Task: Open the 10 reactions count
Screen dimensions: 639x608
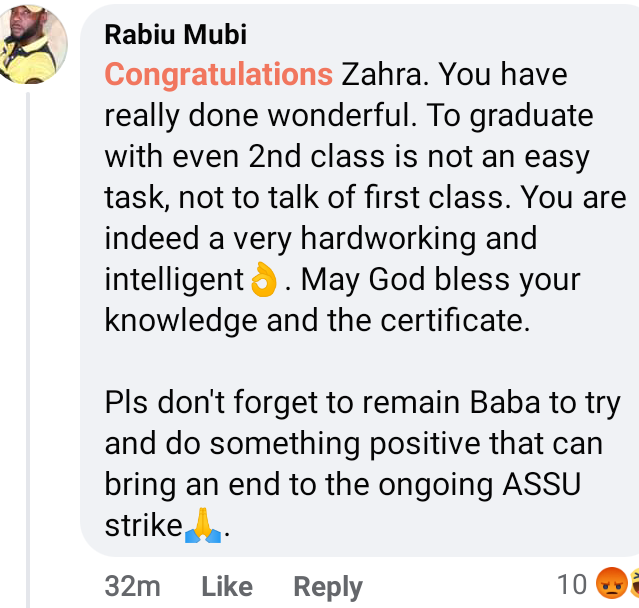Action: click(x=572, y=584)
